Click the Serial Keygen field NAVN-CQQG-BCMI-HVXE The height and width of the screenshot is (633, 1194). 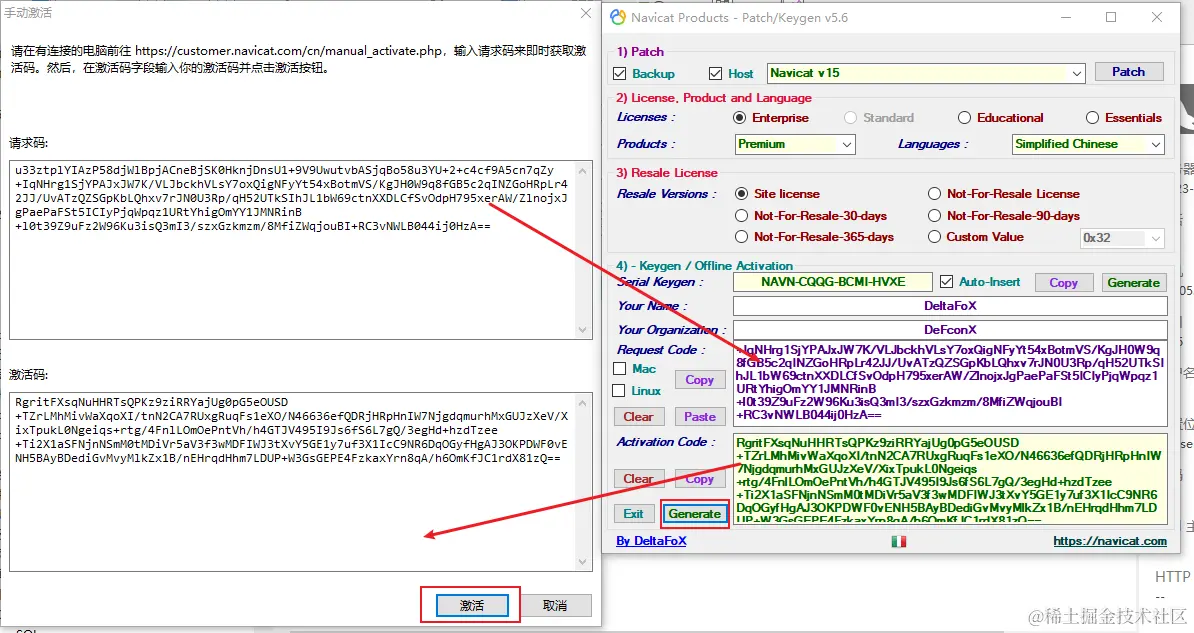[832, 282]
